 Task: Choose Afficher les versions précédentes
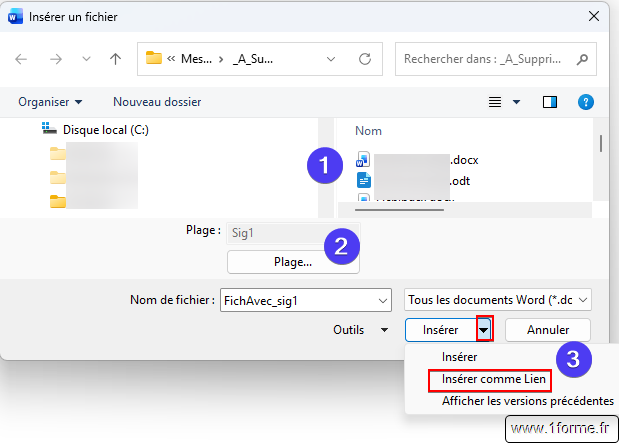click(x=528, y=401)
